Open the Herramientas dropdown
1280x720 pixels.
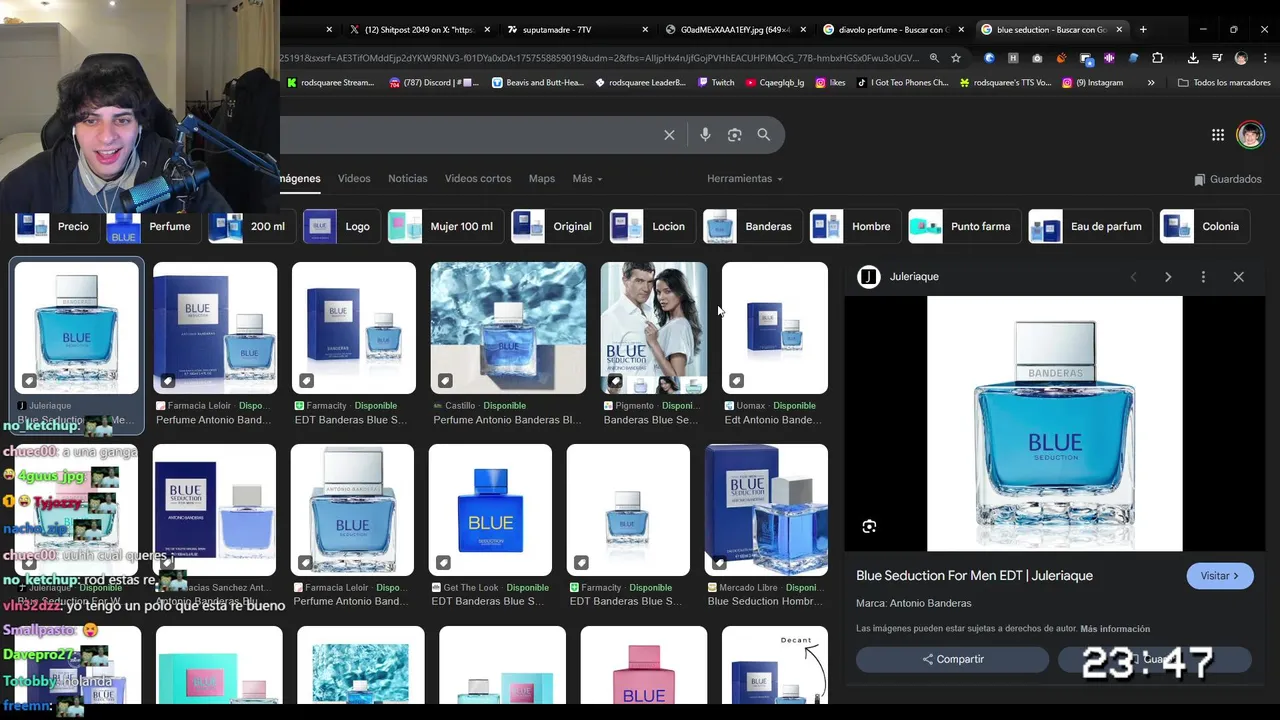(745, 179)
